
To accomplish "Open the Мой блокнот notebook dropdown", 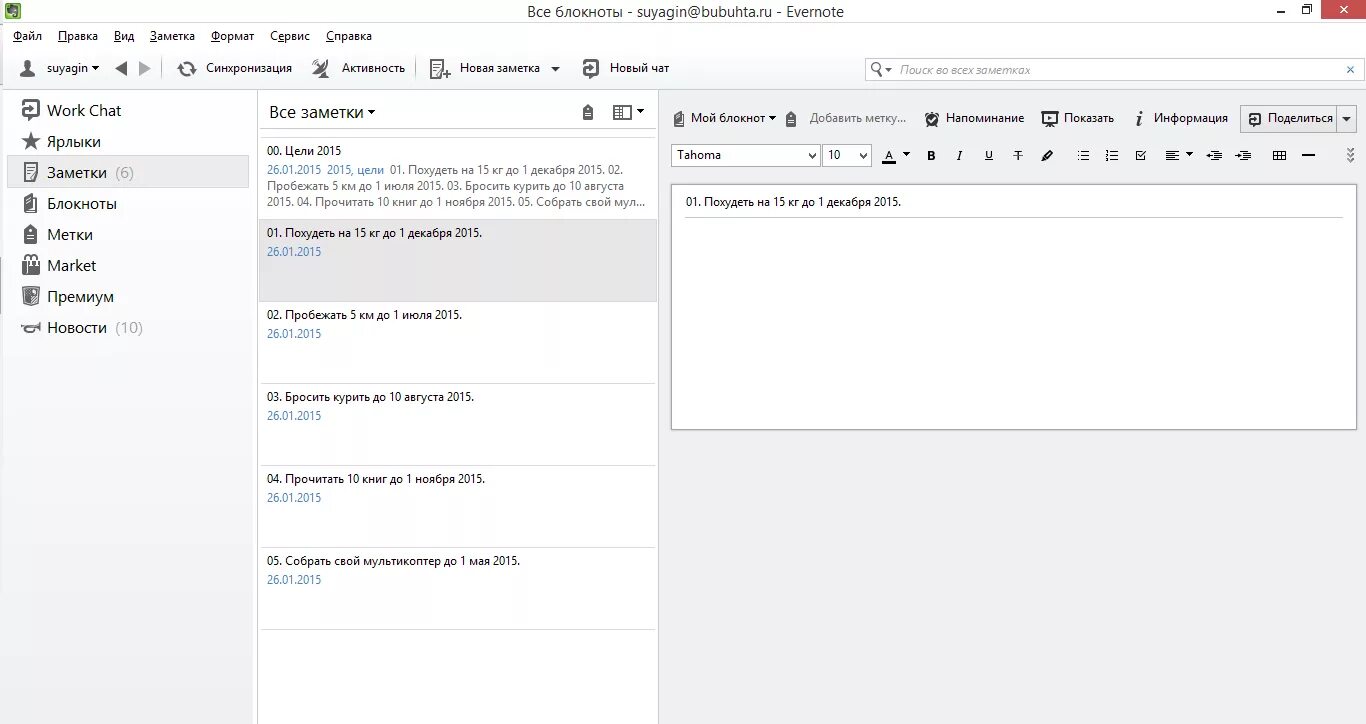I will point(725,118).
